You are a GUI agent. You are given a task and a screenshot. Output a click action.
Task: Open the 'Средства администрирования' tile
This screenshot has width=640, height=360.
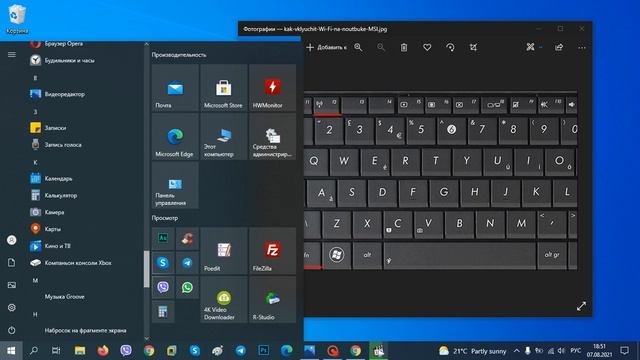[x=272, y=136]
